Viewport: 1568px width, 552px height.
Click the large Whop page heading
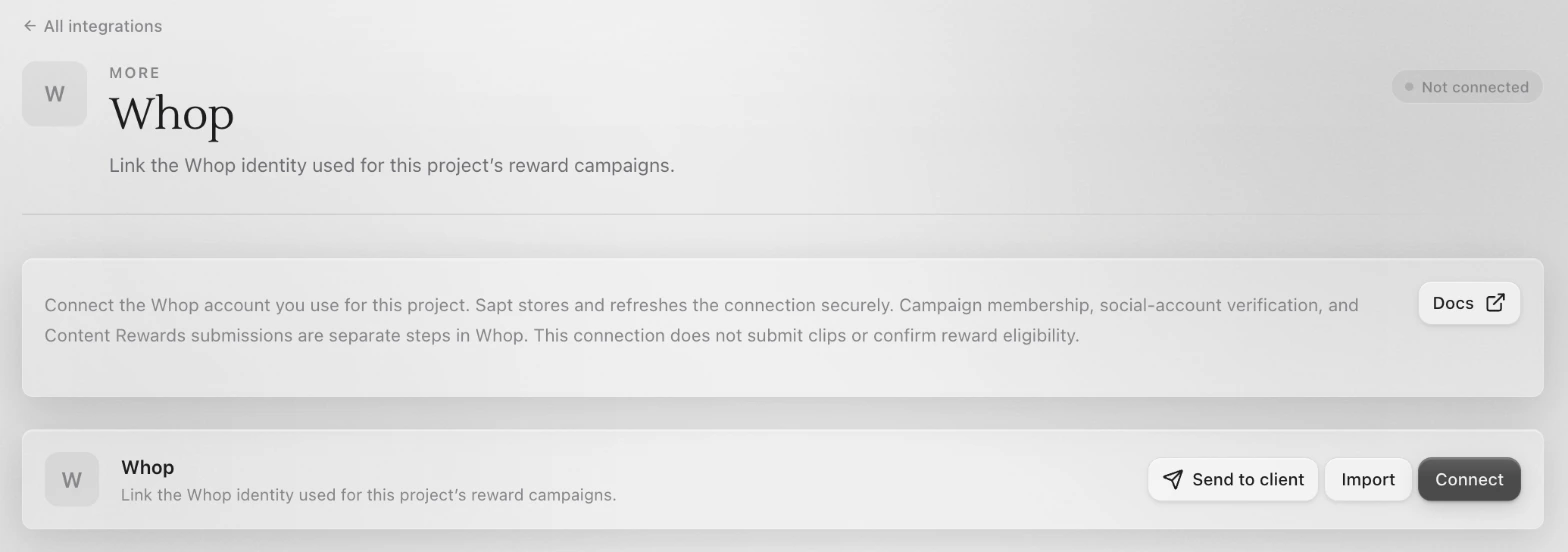172,114
